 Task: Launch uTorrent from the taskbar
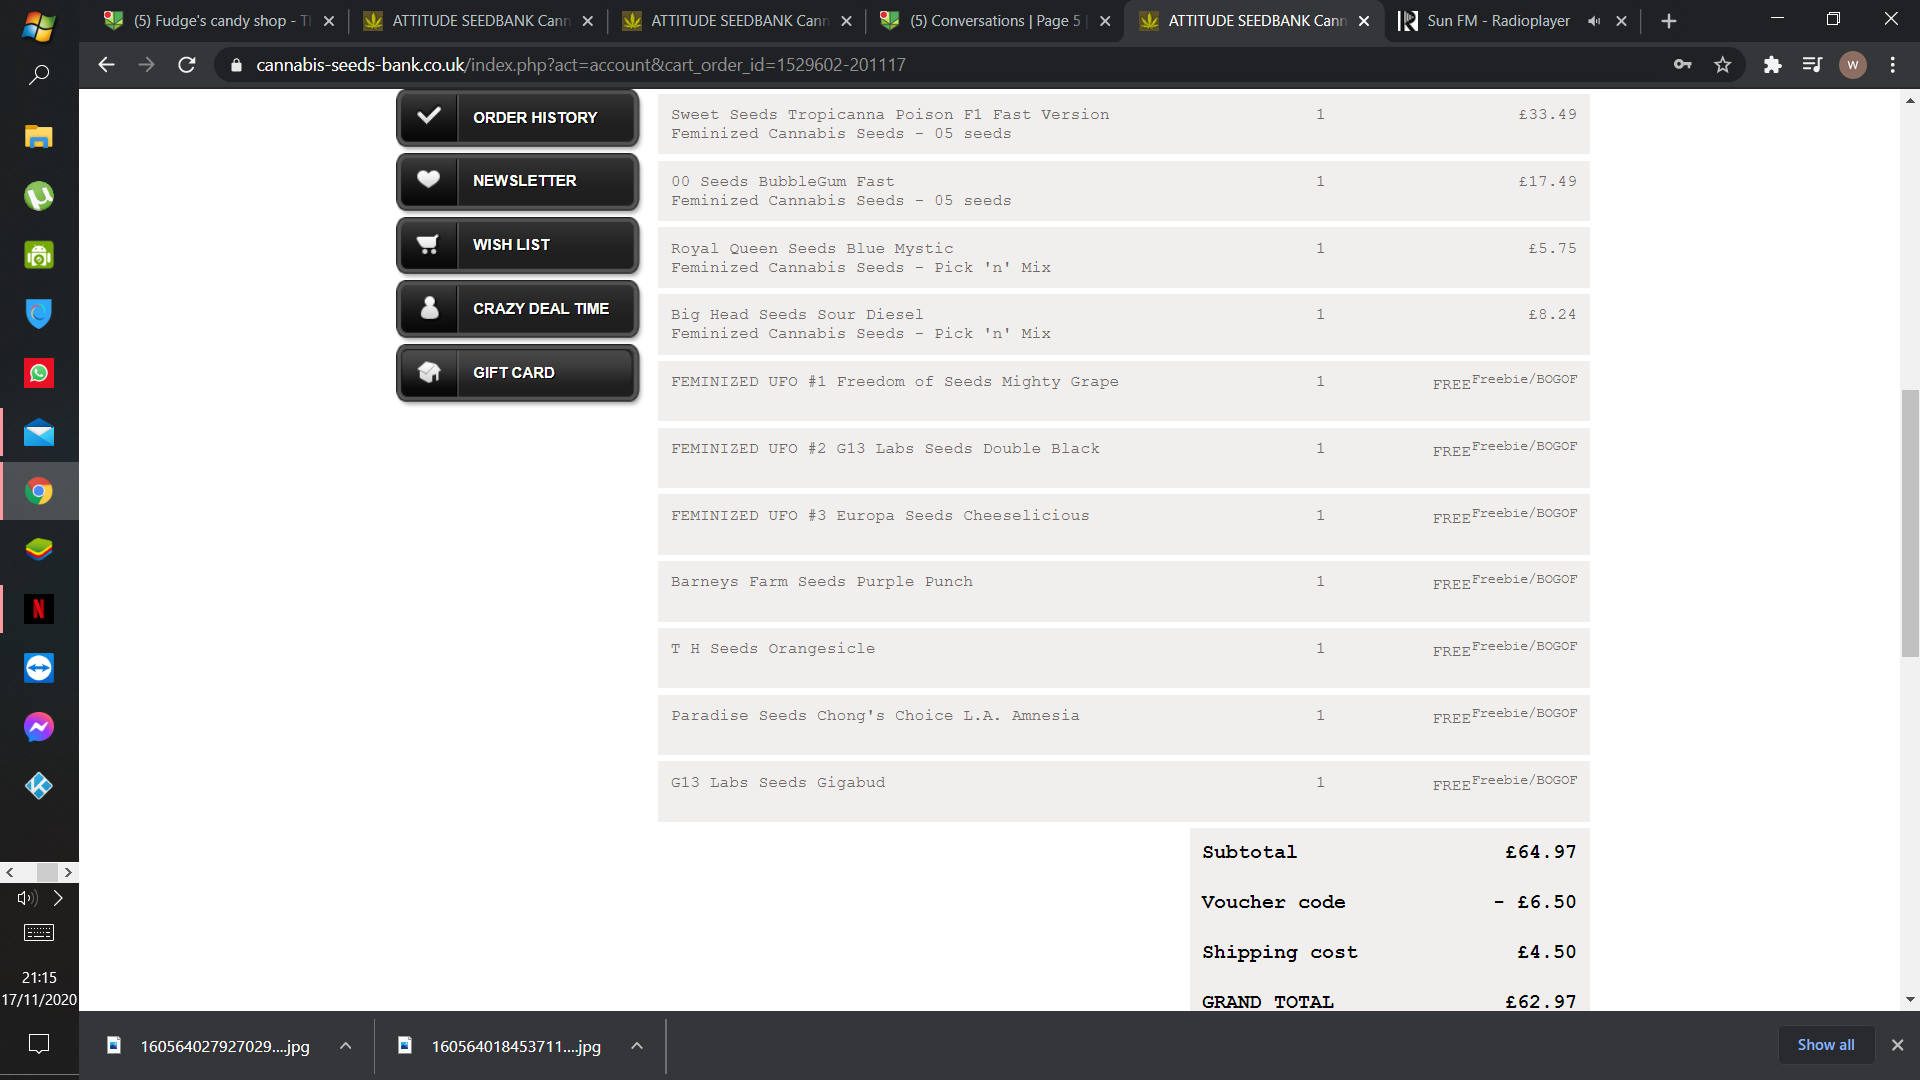[39, 196]
